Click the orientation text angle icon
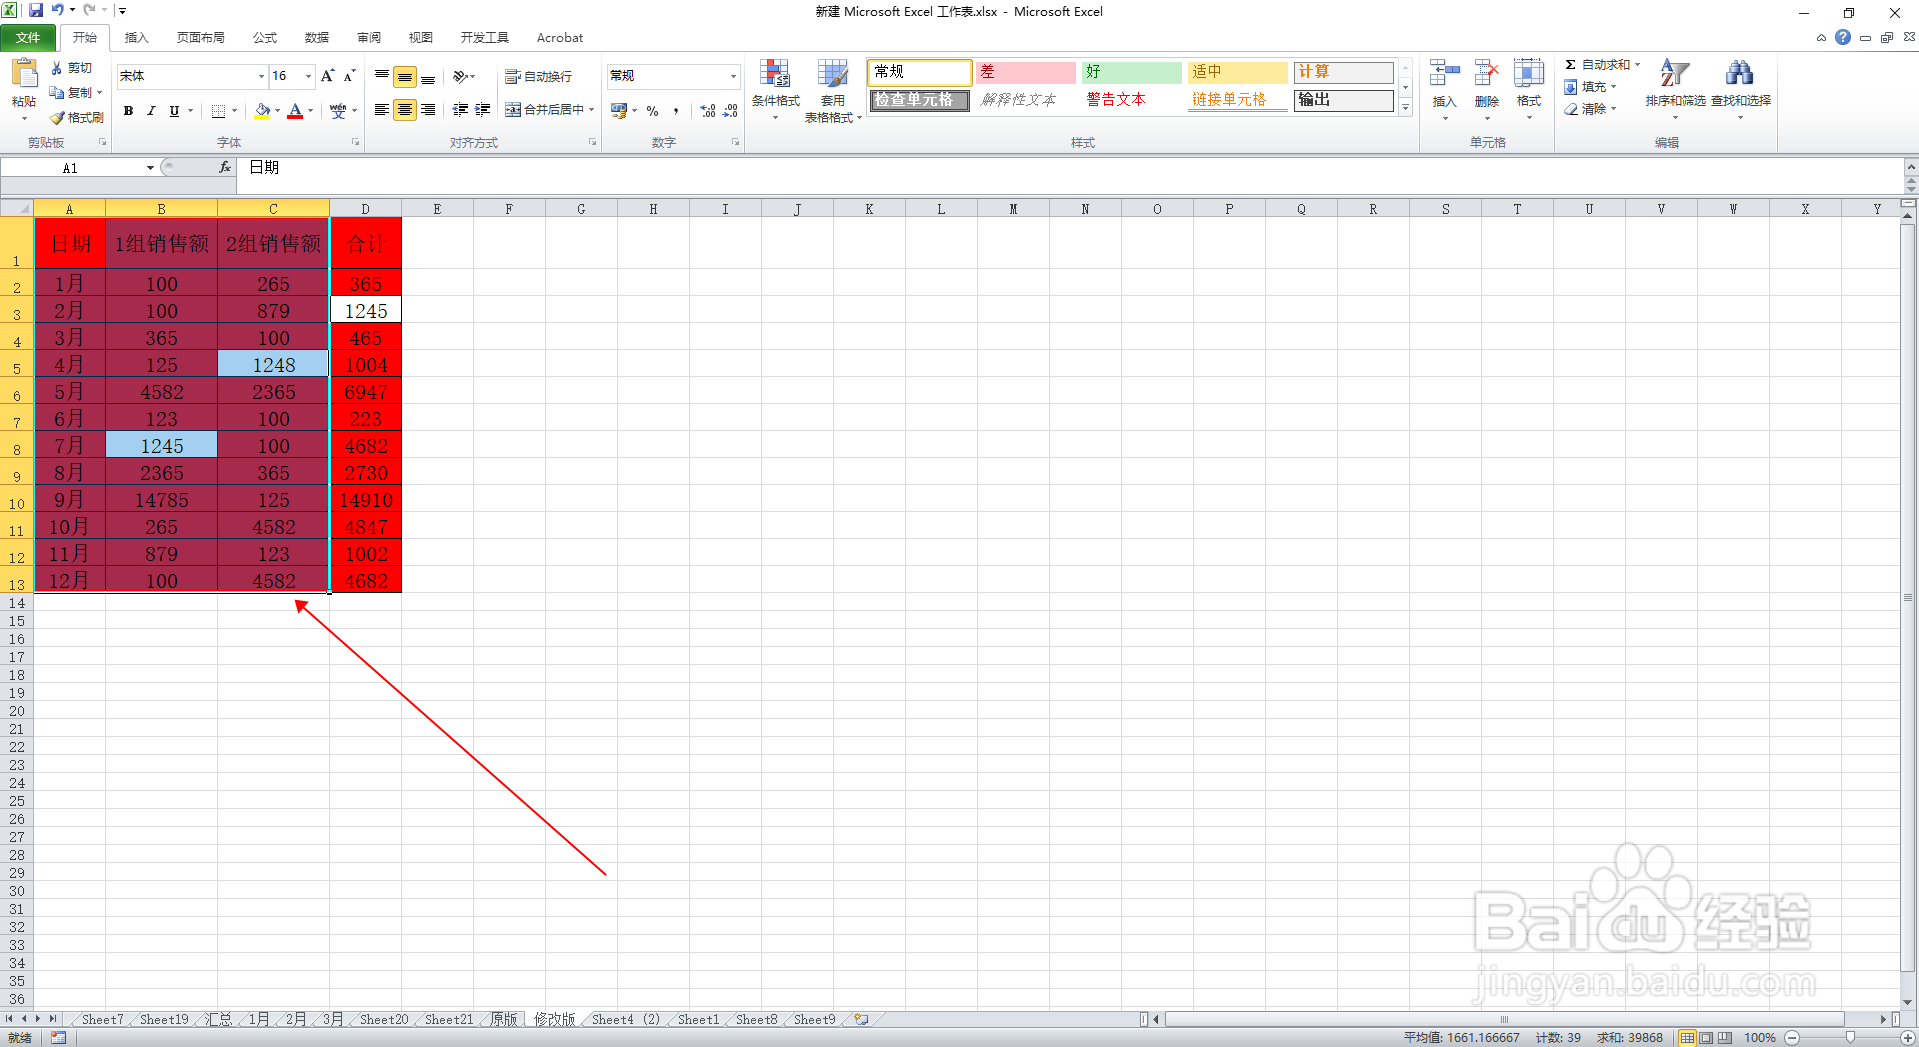1919x1047 pixels. click(x=460, y=76)
